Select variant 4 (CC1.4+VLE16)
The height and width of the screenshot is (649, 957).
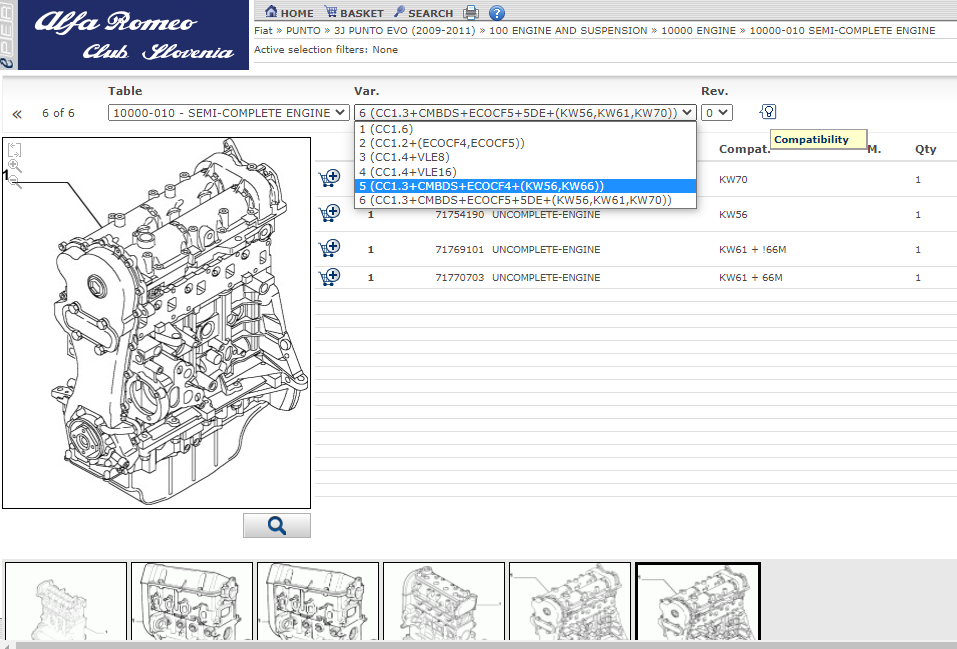(525, 172)
